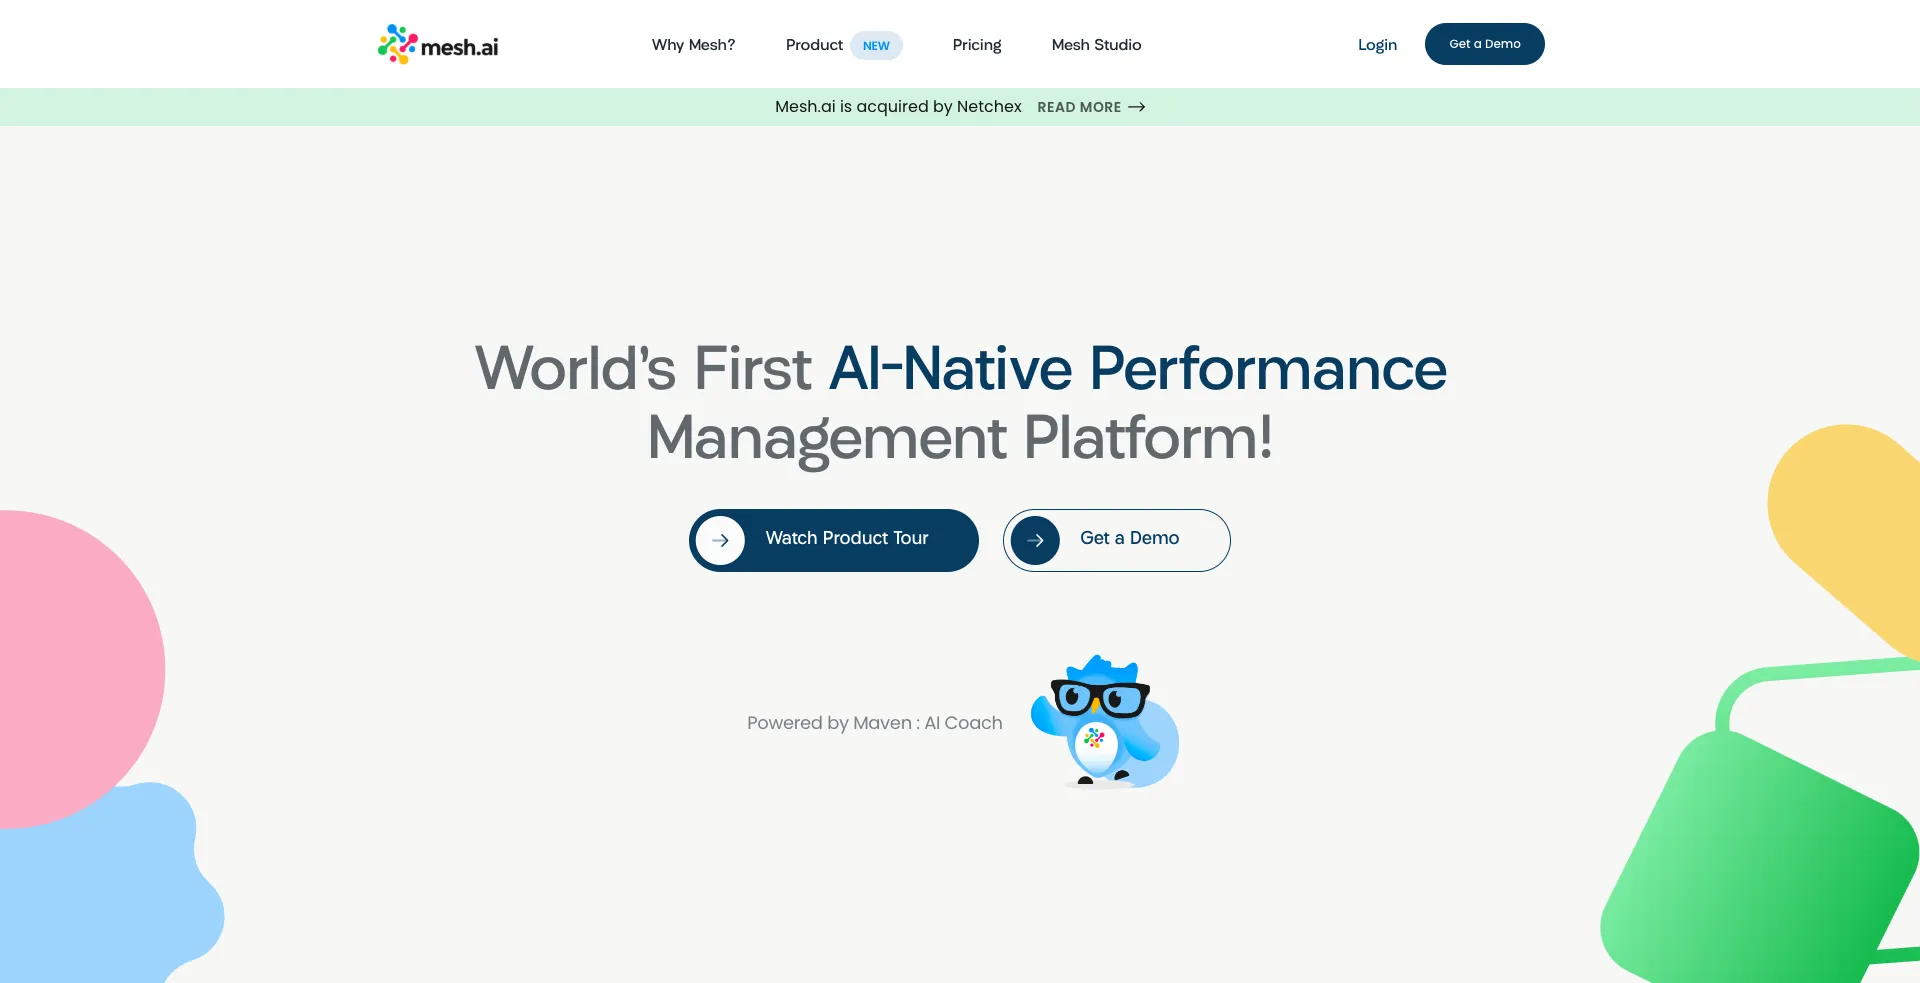The height and width of the screenshot is (983, 1920).
Task: Click the dark arrow circle in Get a Demo
Action: coord(1035,540)
